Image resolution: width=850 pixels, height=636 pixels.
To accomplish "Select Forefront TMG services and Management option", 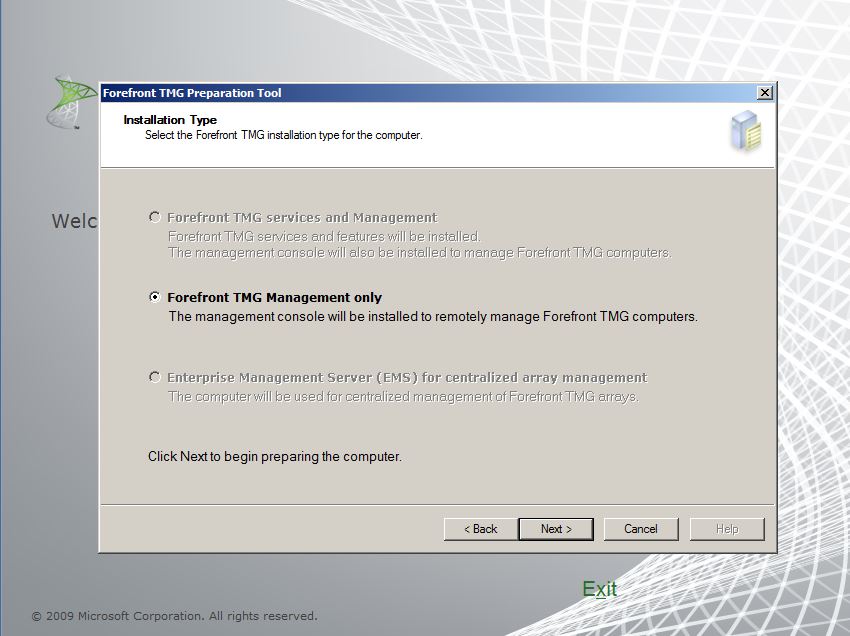I will click(155, 217).
